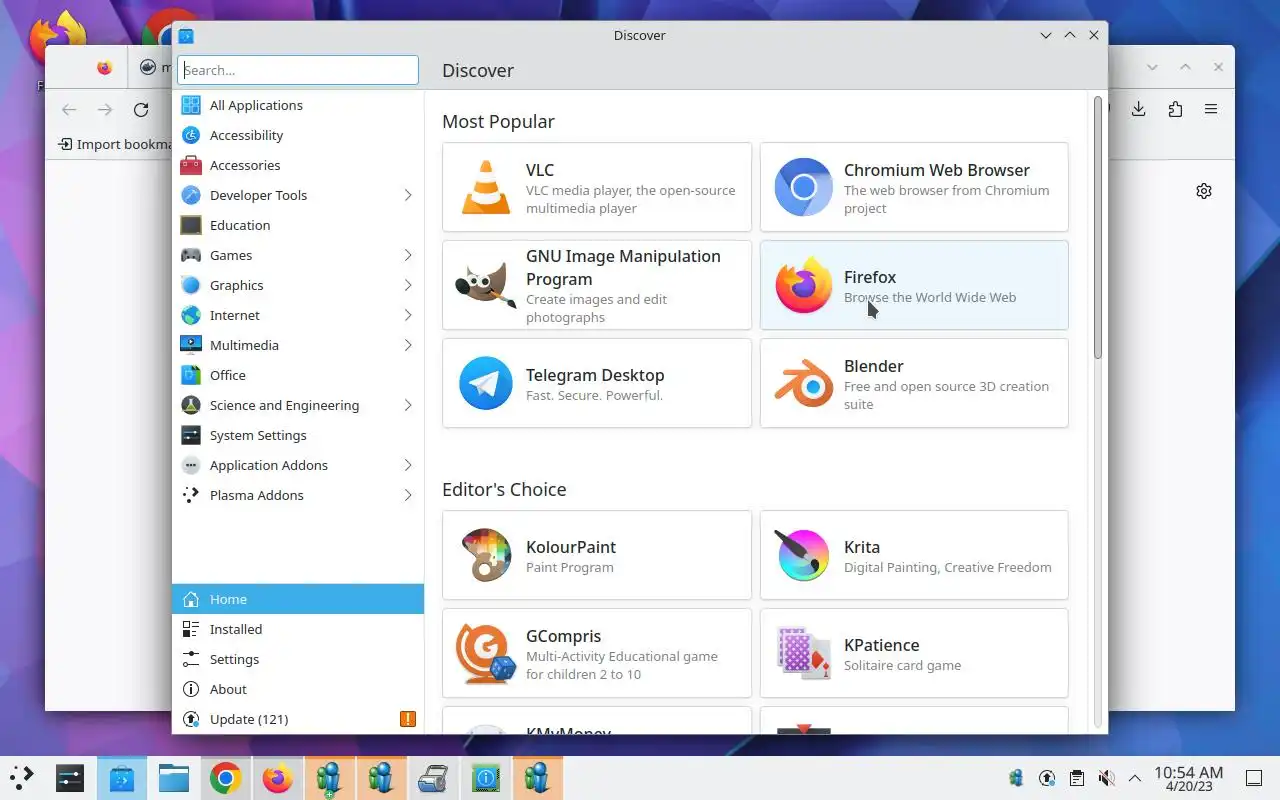Open downloads in the Firefox window

pos(1138,109)
